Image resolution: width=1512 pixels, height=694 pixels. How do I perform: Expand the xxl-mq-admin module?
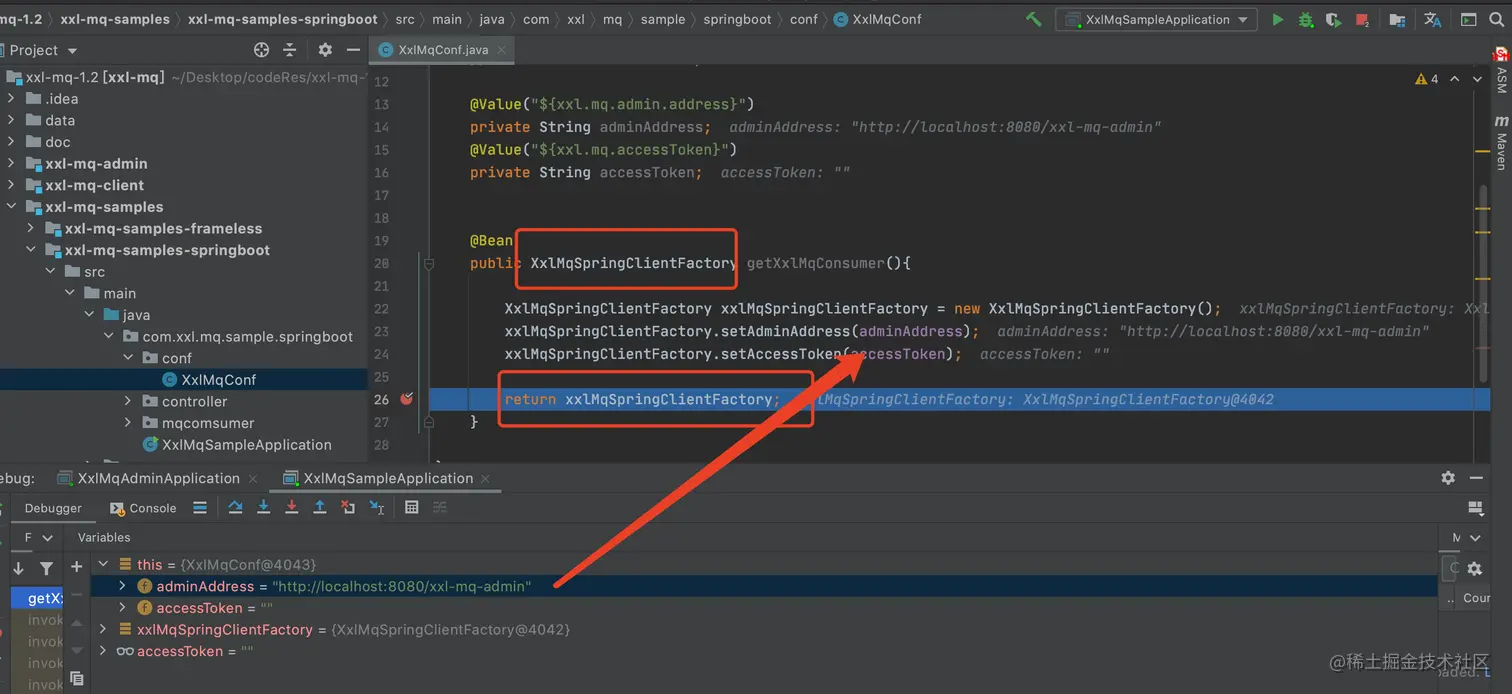point(11,163)
